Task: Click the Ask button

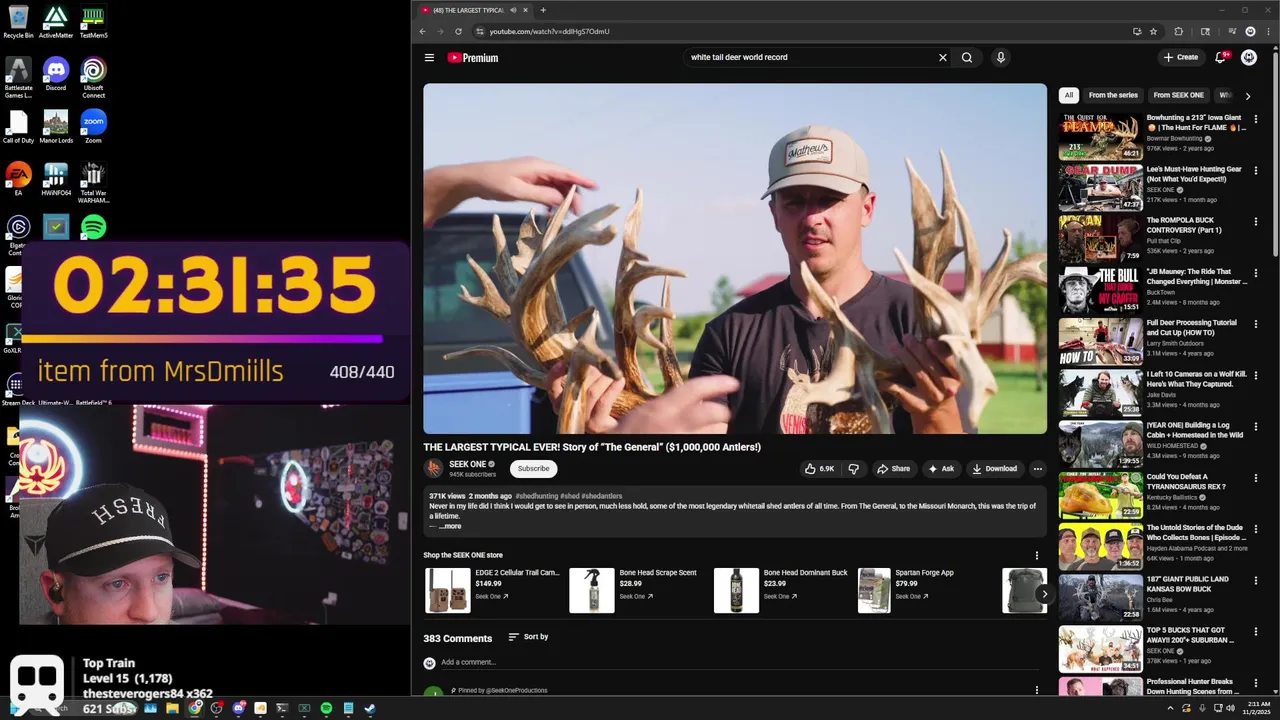Action: 941,469
